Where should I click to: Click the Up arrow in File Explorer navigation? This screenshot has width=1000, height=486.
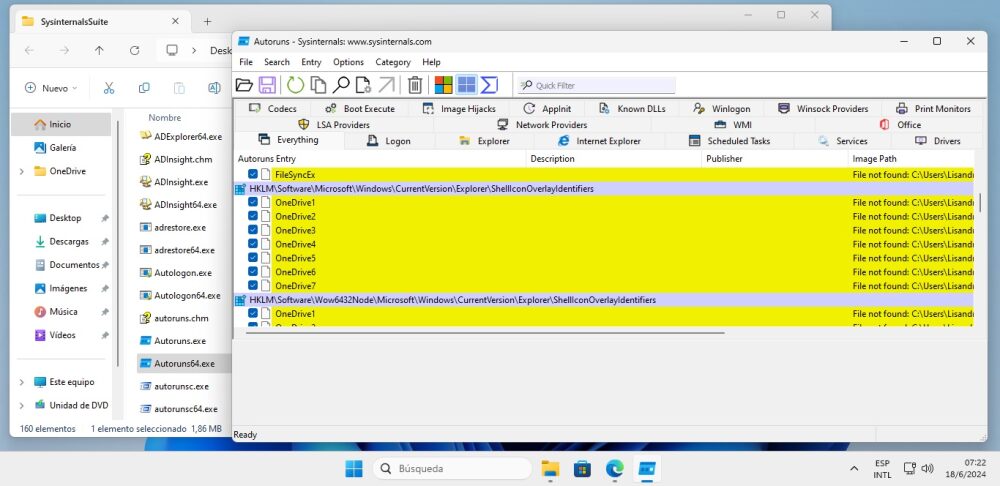(99, 50)
